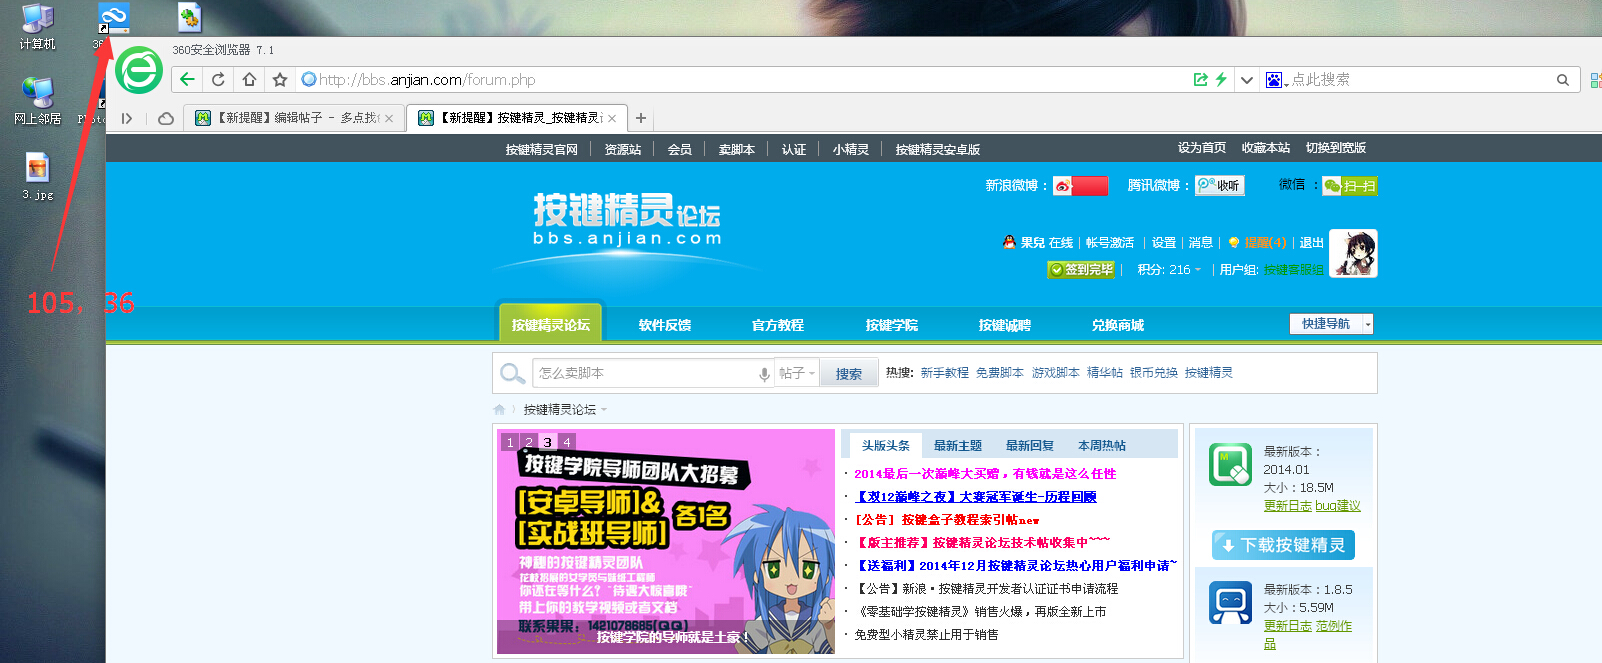The width and height of the screenshot is (1602, 663).
Task: Go to browser home page icon
Action: tap(249, 79)
